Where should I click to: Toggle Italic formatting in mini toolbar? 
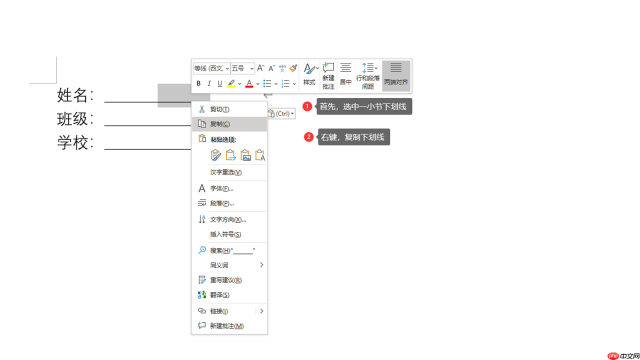pos(209,84)
